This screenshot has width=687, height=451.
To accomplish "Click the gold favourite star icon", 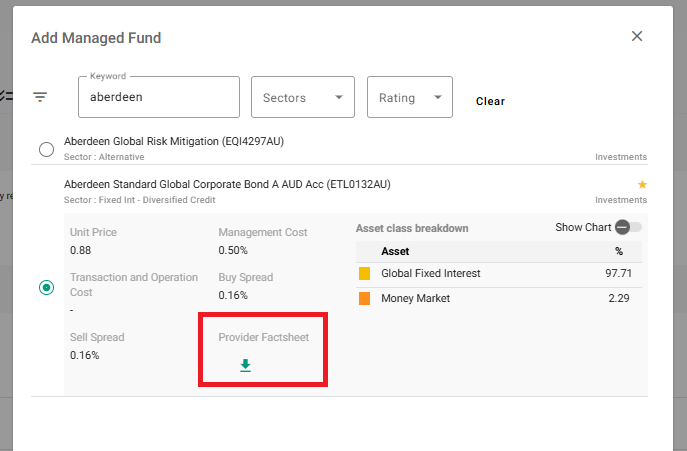I will pyautogui.click(x=642, y=185).
